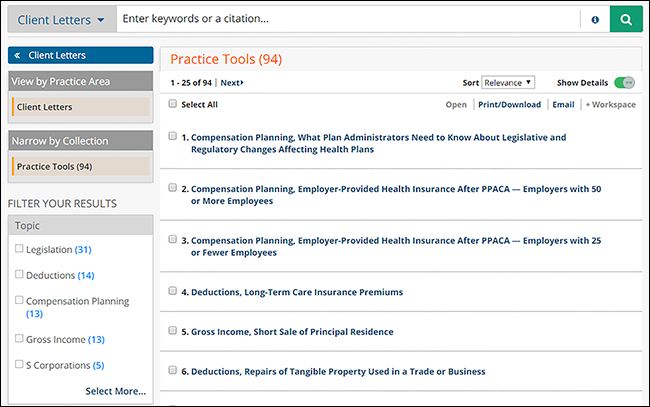
Task: Click the keyword or citation search field
Action: pos(345,19)
